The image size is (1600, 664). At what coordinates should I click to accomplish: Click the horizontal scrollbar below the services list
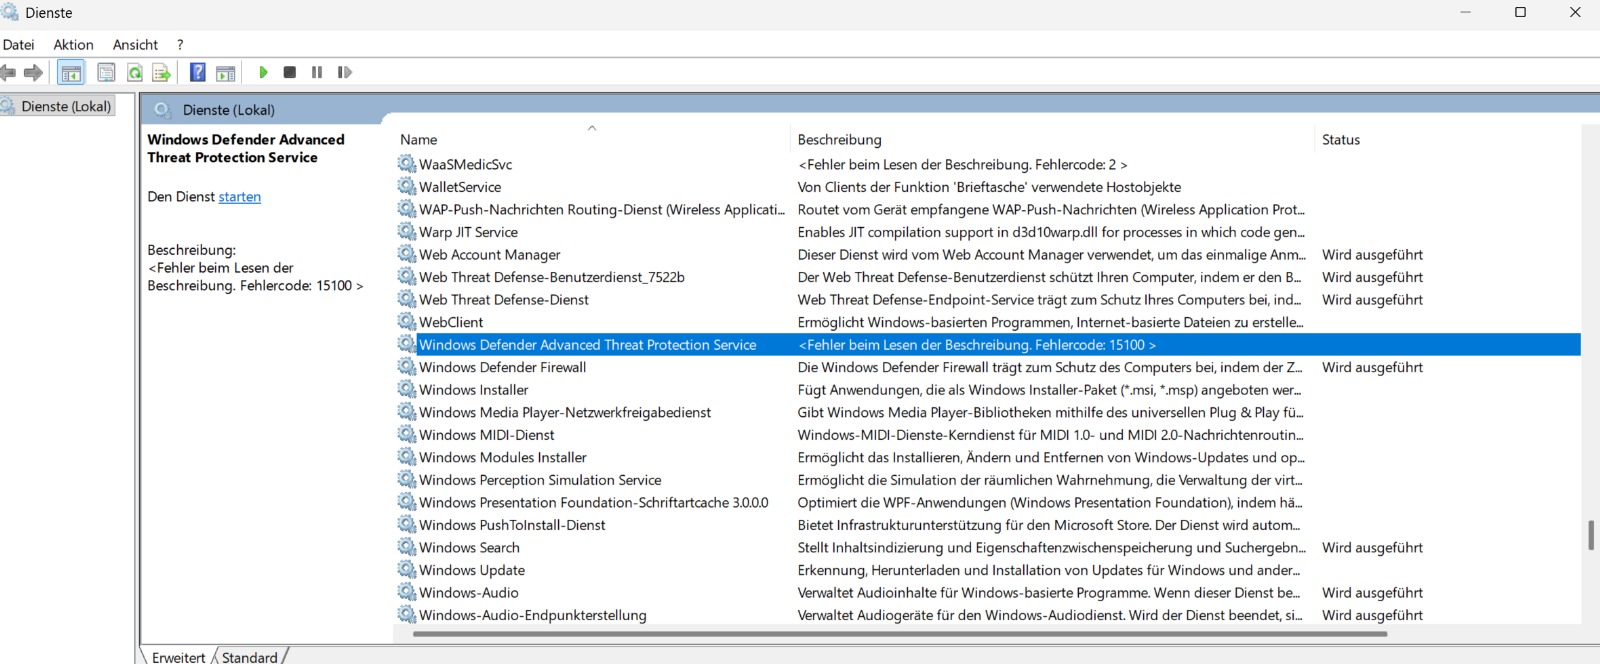click(900, 633)
